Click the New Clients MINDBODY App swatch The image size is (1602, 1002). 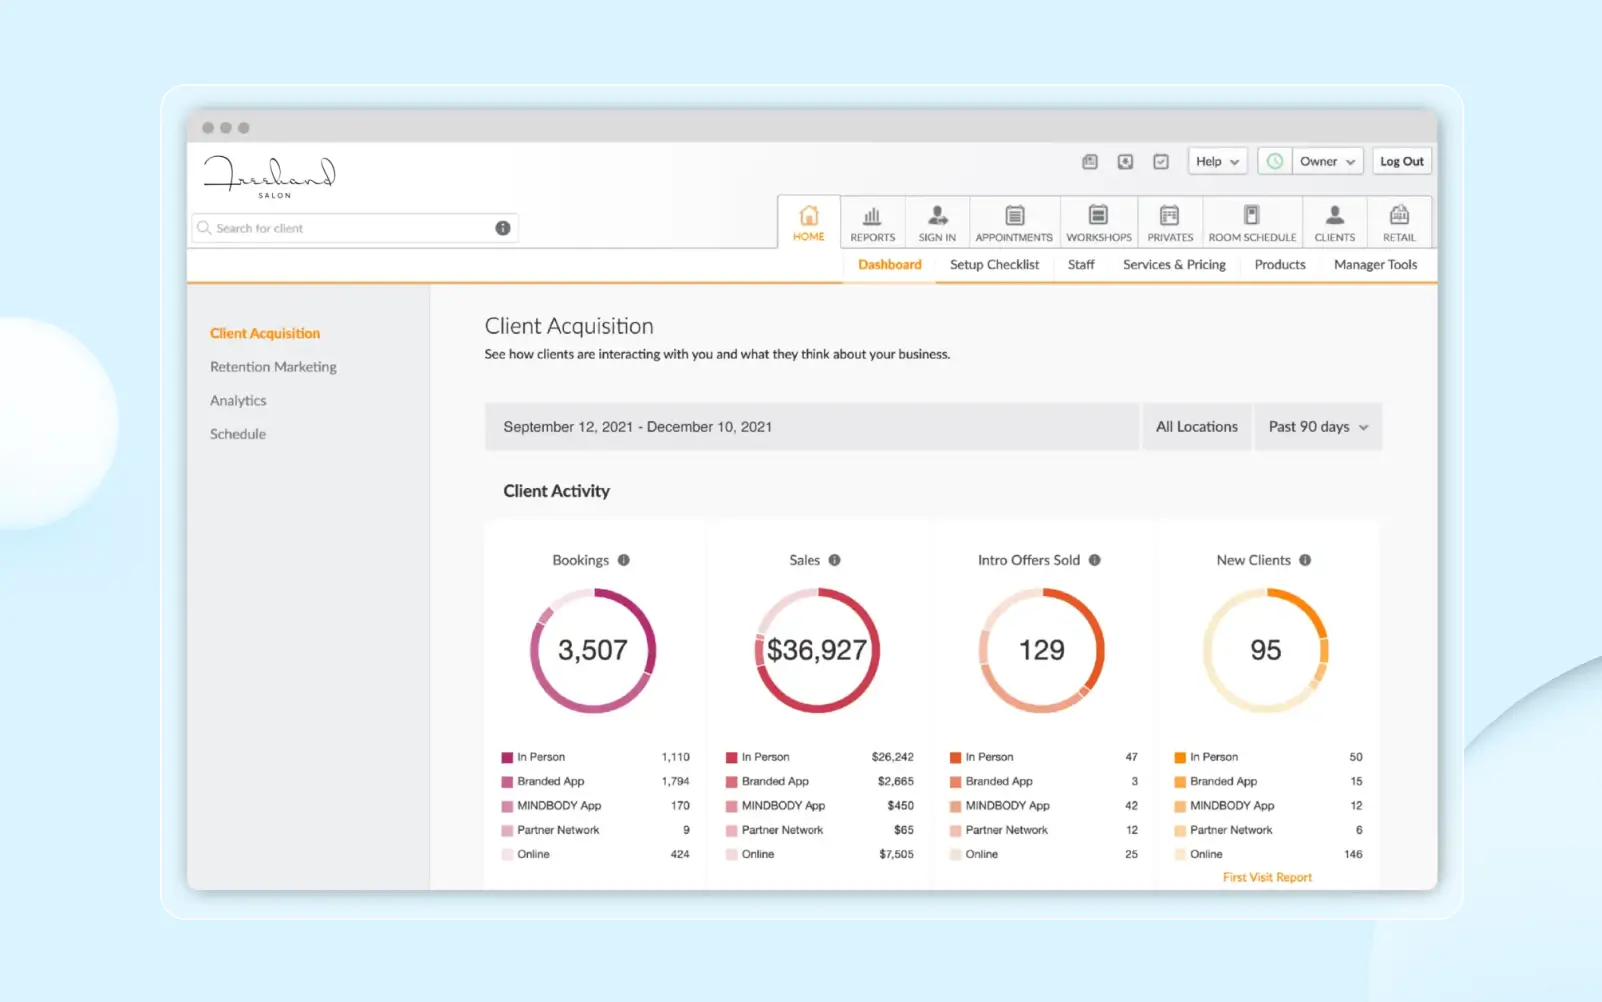click(1180, 806)
